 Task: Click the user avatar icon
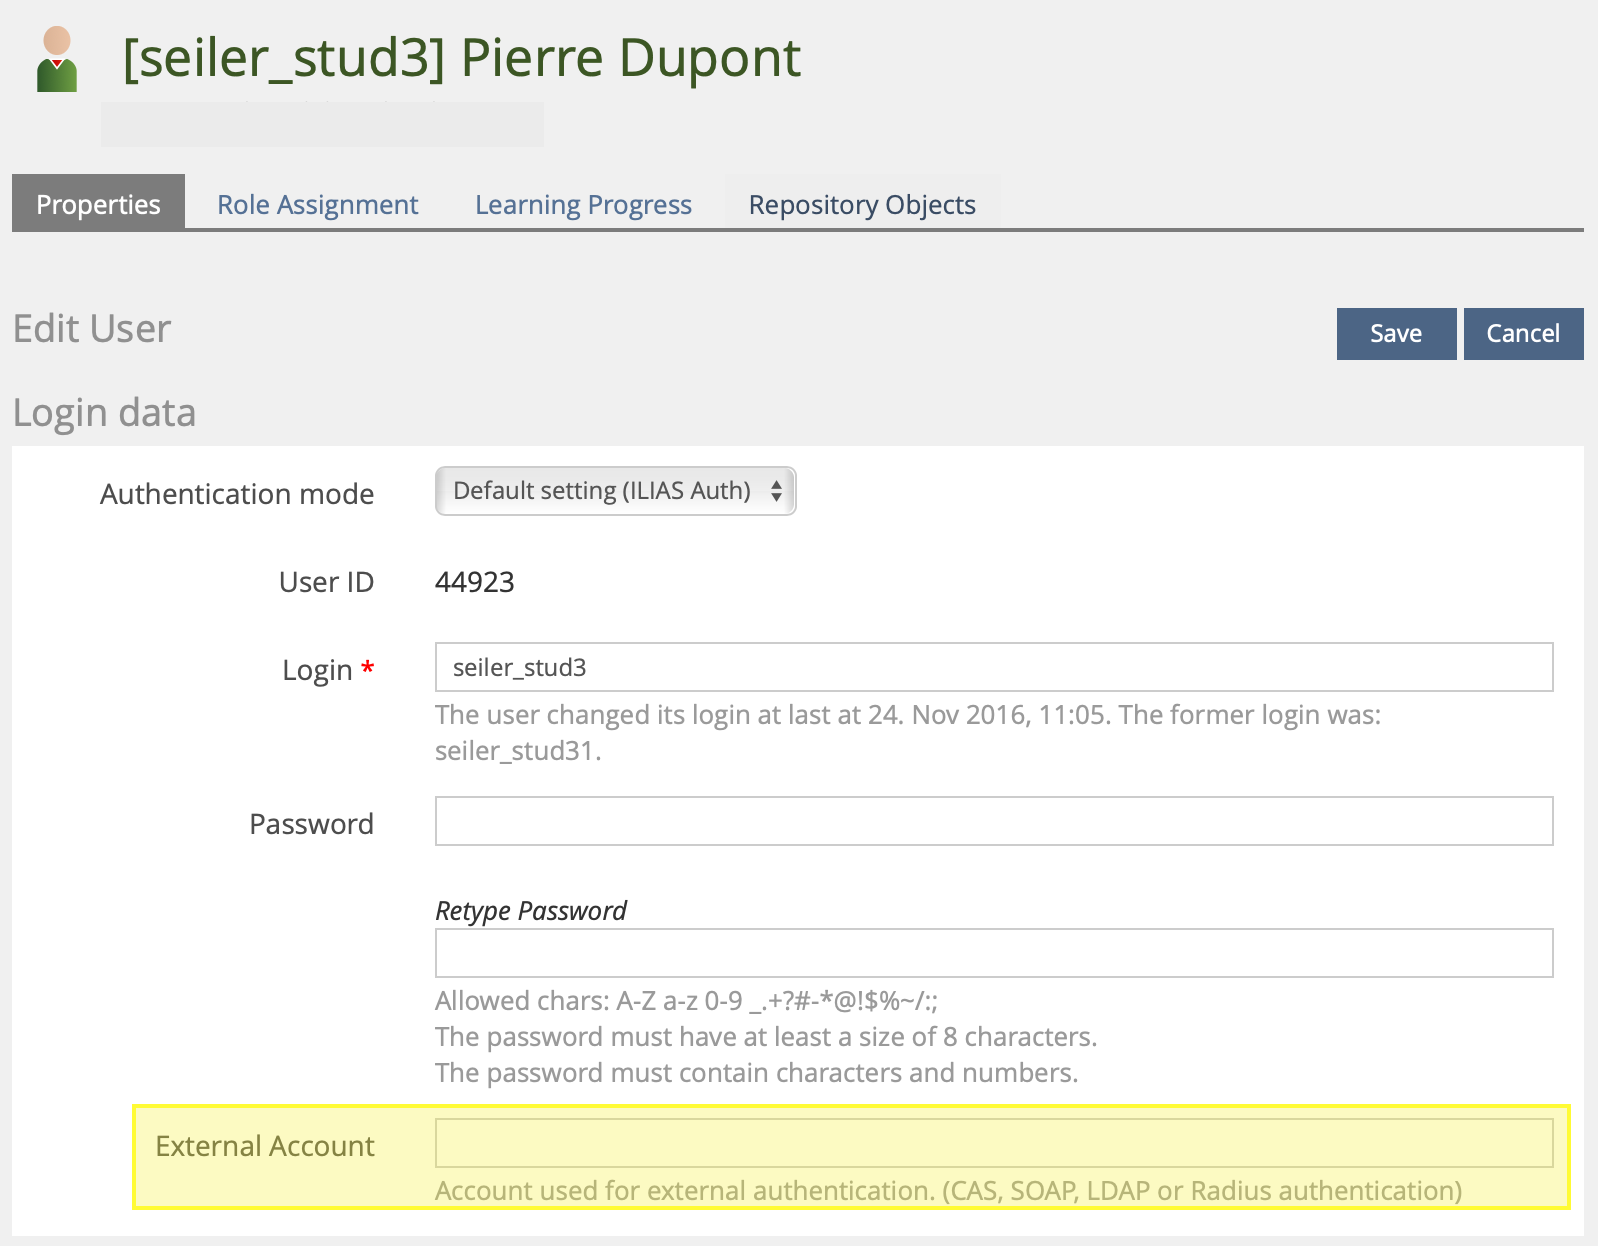click(57, 60)
